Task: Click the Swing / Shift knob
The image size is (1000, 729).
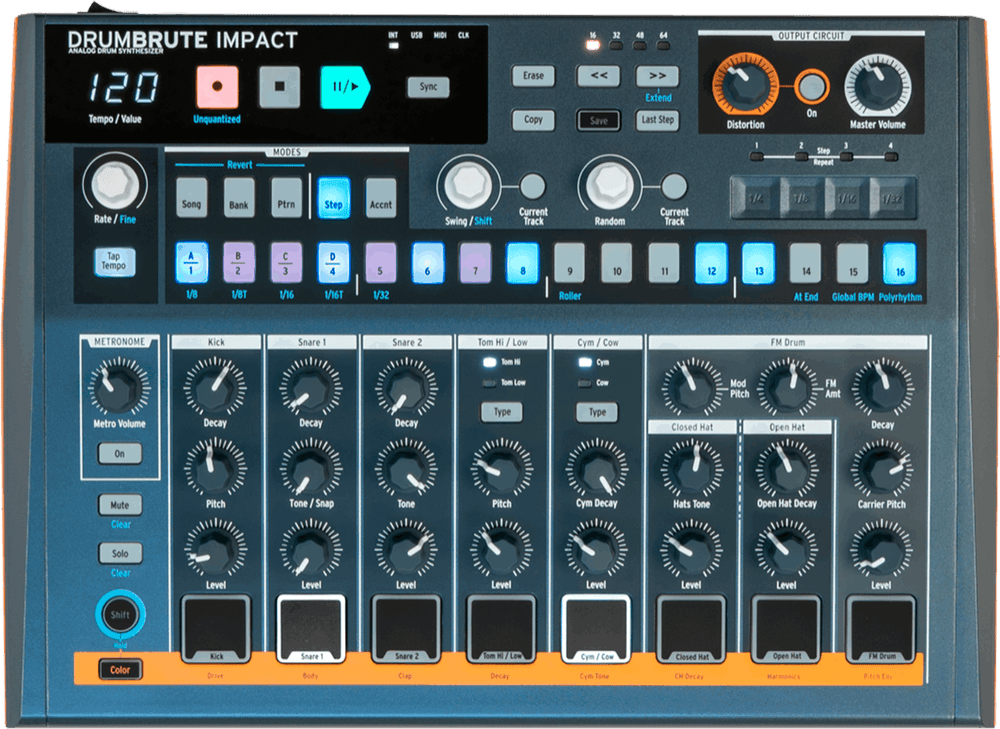Action: click(x=469, y=185)
